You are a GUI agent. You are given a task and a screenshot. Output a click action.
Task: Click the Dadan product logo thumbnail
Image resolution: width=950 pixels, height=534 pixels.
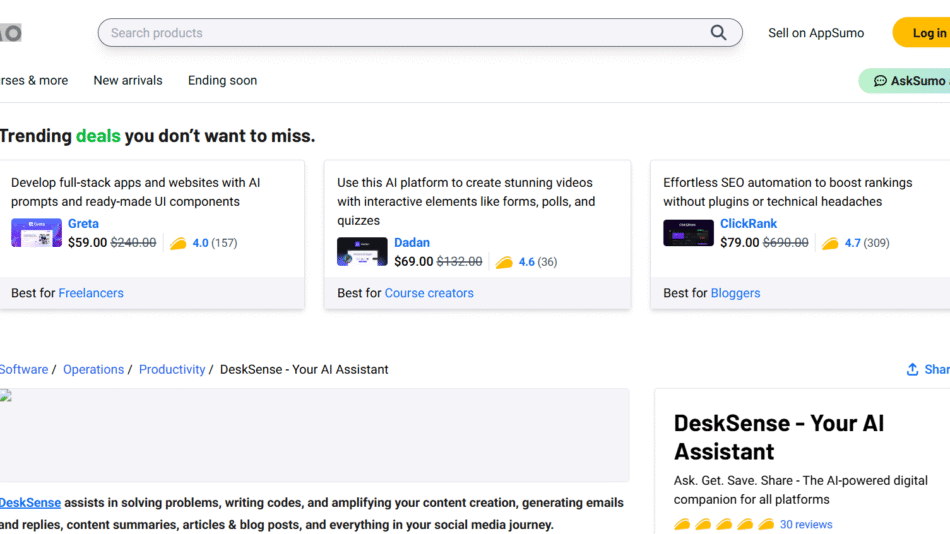[x=362, y=252]
